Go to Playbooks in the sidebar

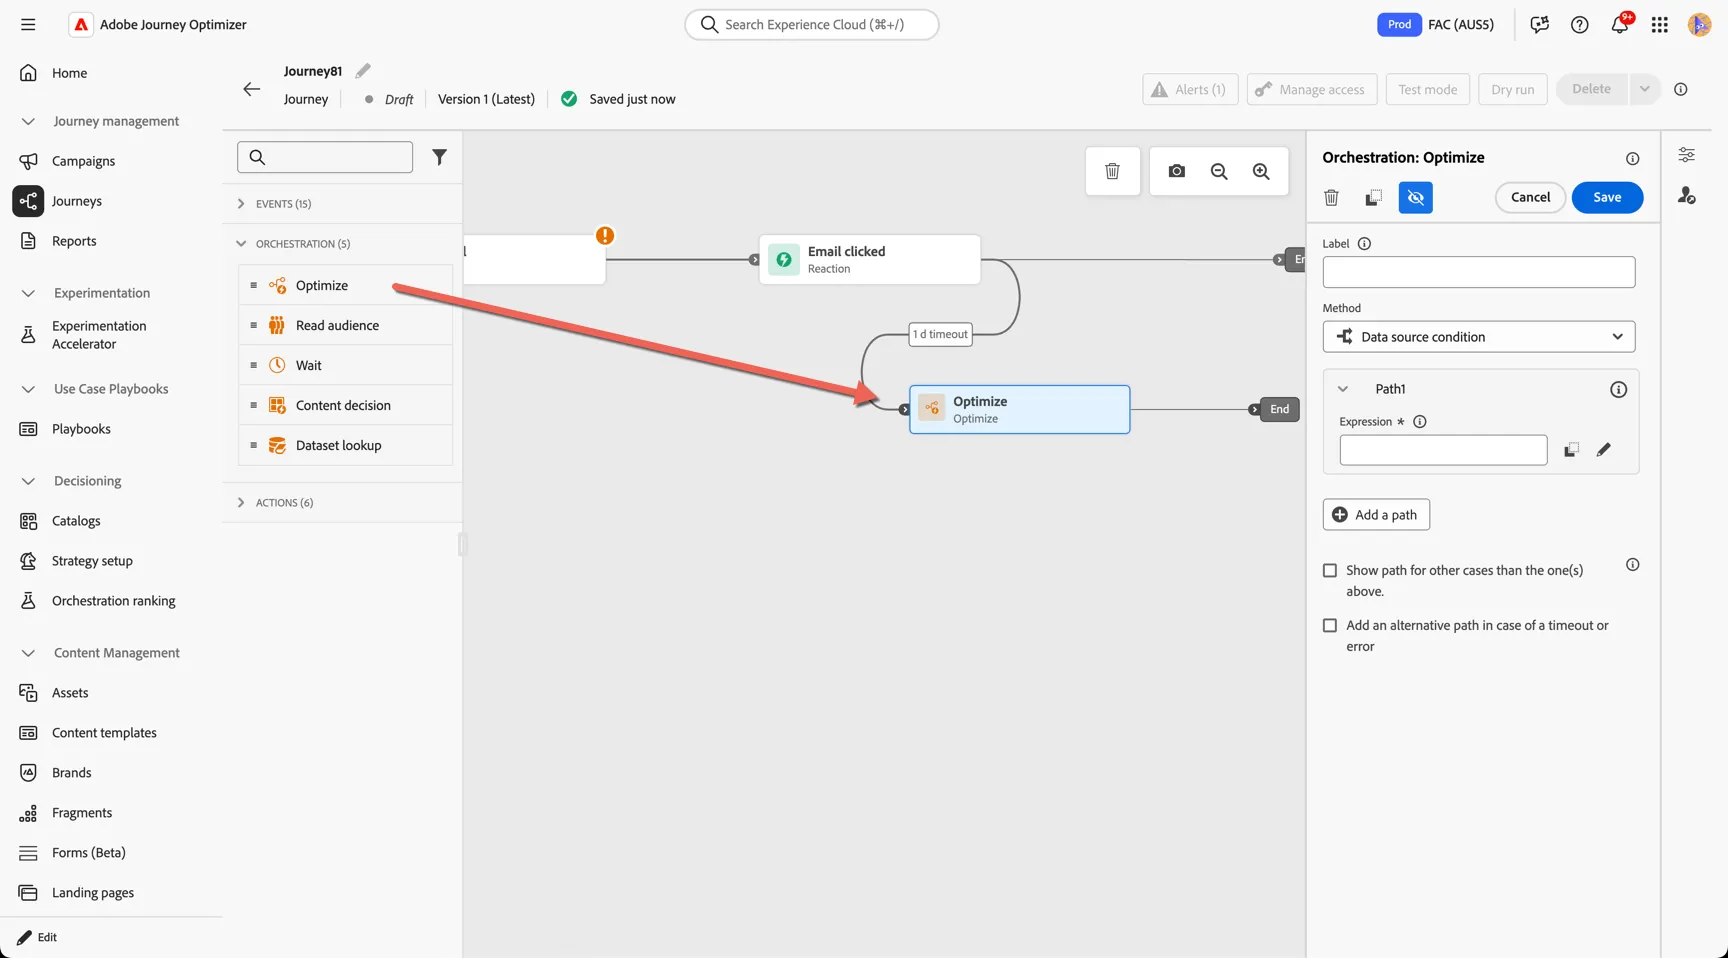pos(81,429)
